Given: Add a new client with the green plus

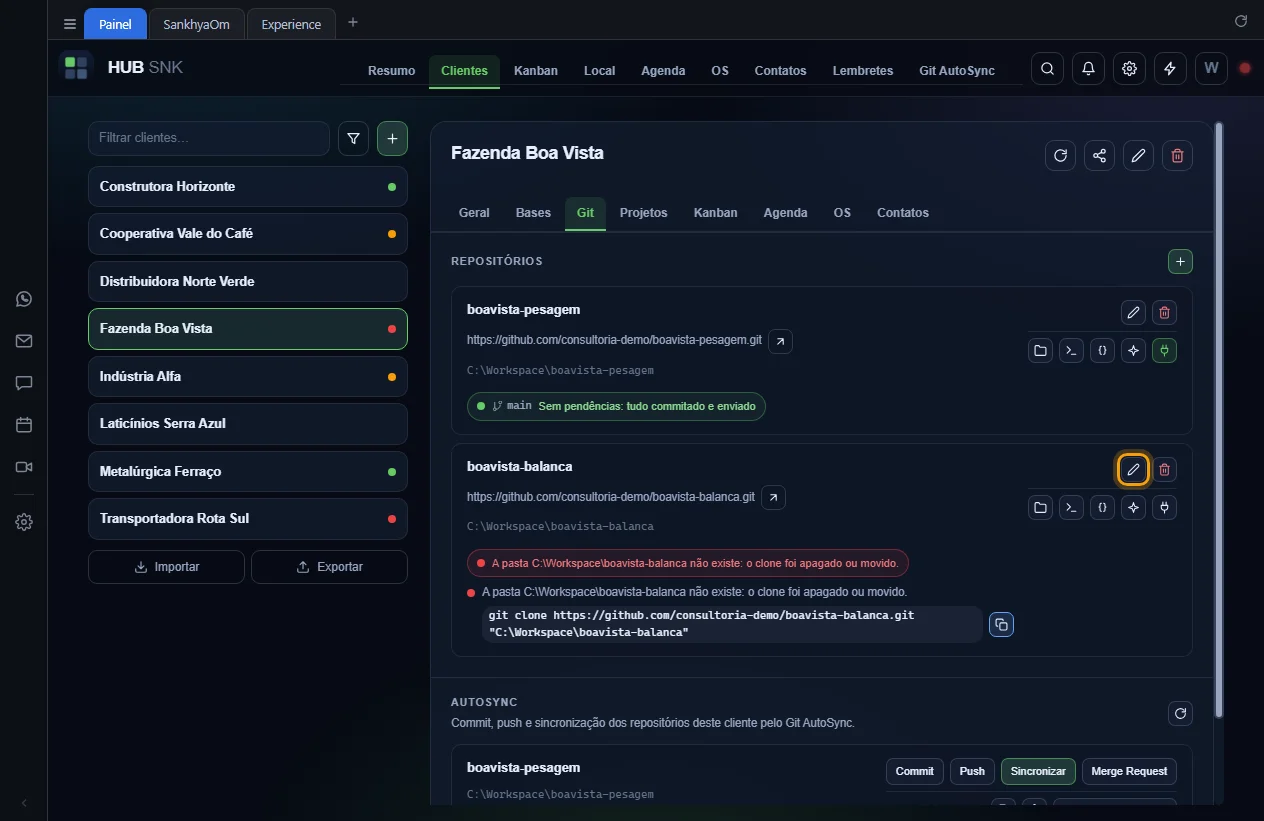Looking at the screenshot, I should point(392,138).
